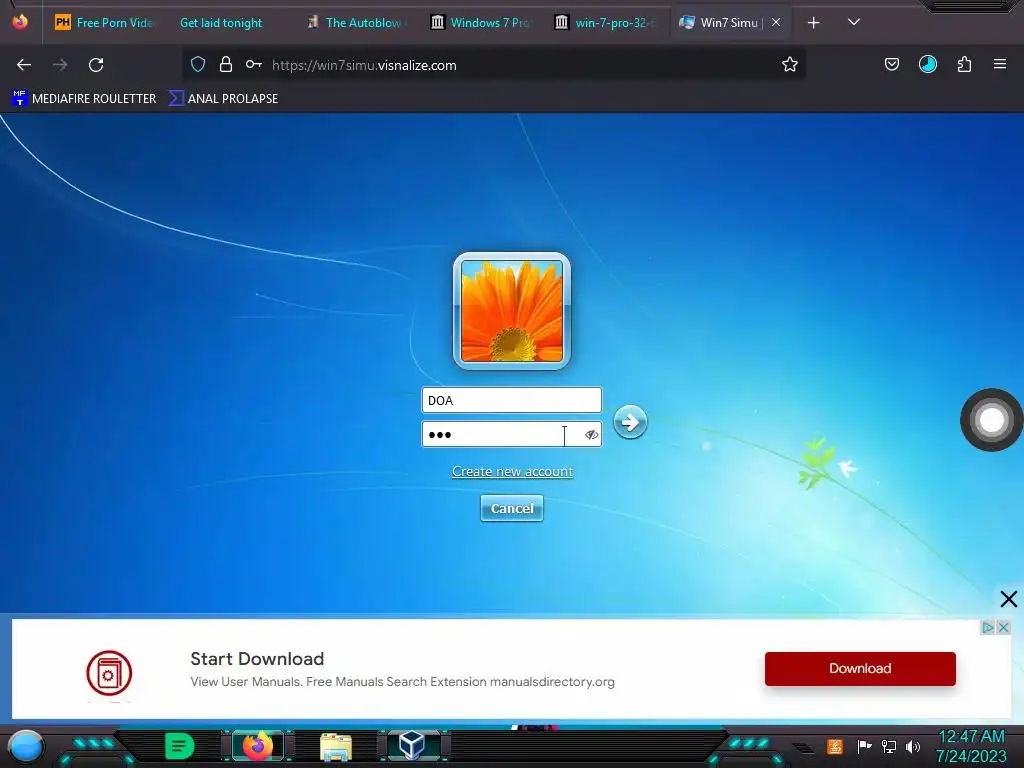Open the extensions puzzle icon
The image size is (1024, 768).
click(x=965, y=64)
